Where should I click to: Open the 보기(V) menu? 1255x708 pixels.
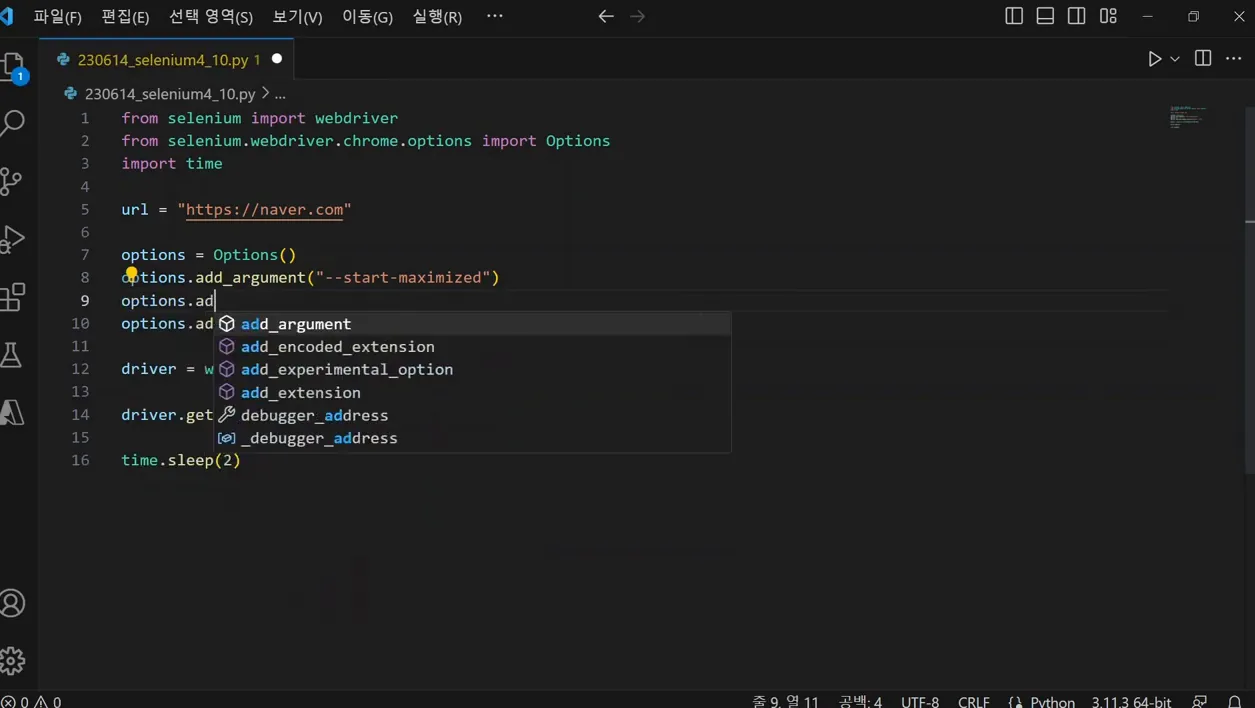(x=298, y=17)
